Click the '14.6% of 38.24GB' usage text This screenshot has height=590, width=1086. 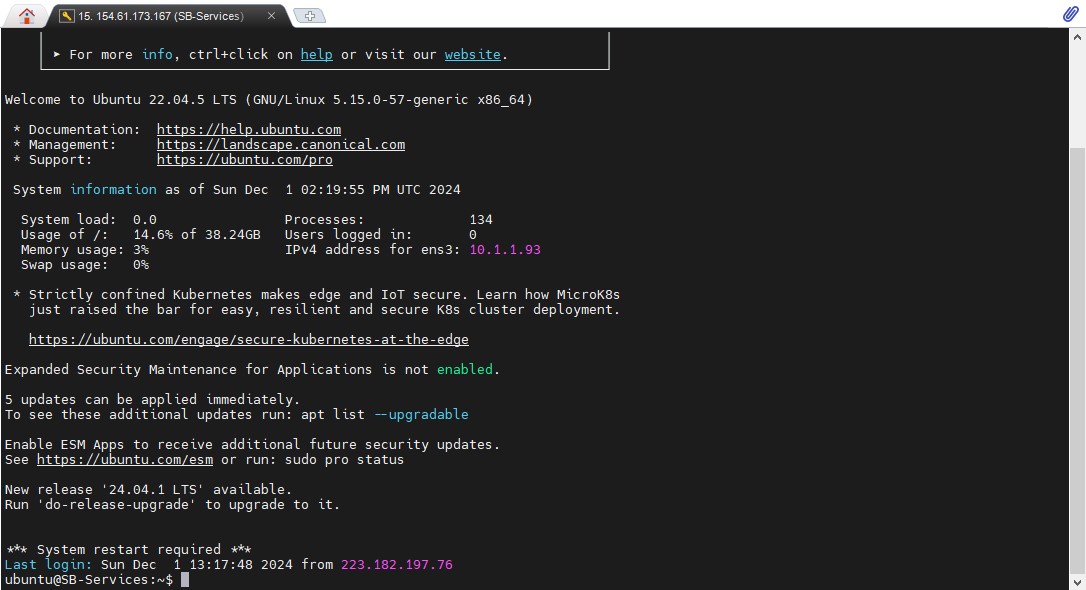point(197,235)
